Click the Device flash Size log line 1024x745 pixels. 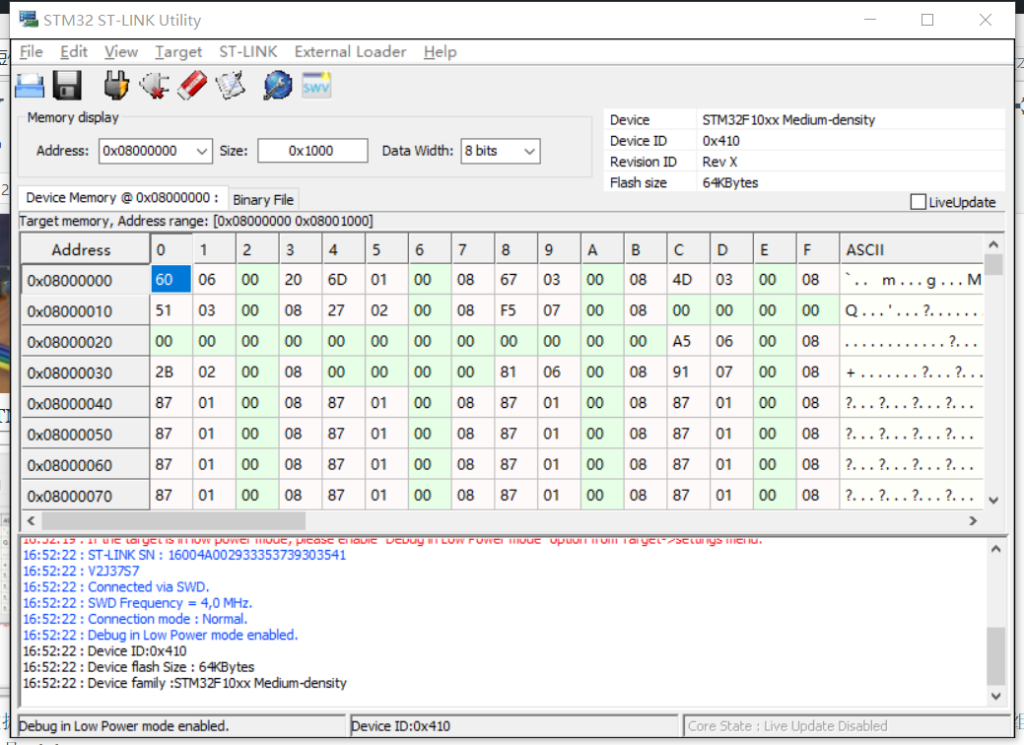[x=138, y=667]
